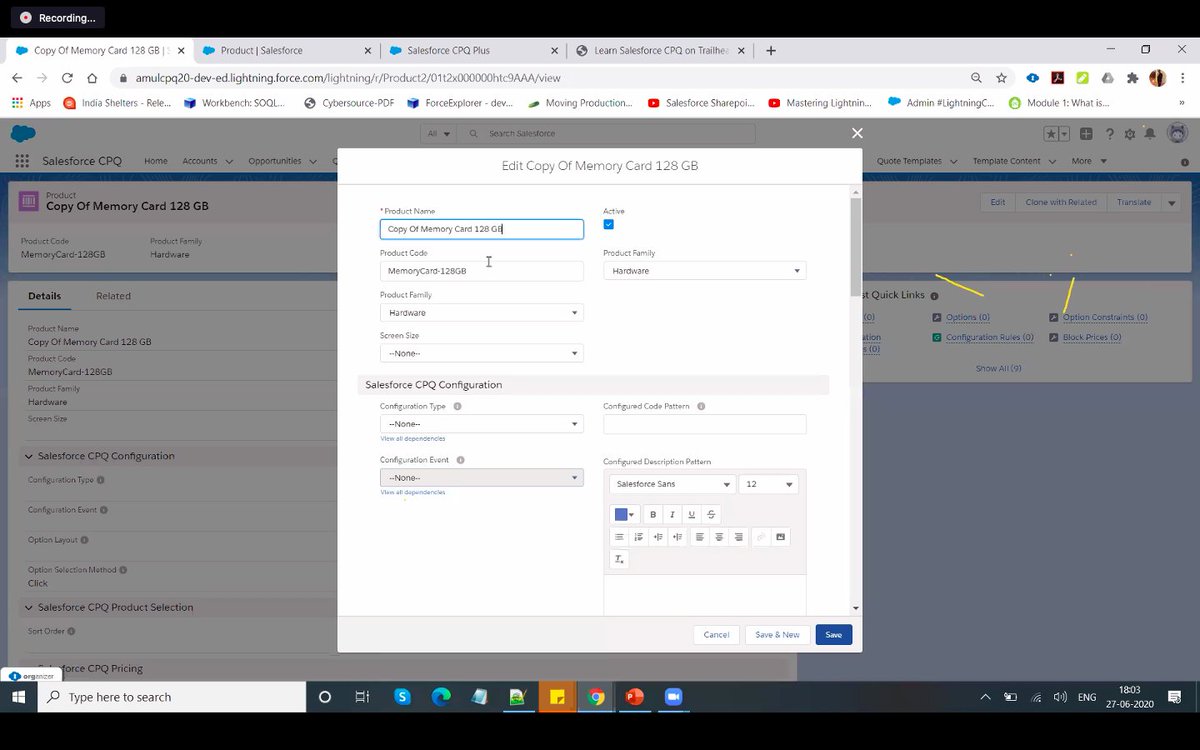Open Salesforce help question mark icon
The height and width of the screenshot is (750, 1200).
[x=1109, y=134]
